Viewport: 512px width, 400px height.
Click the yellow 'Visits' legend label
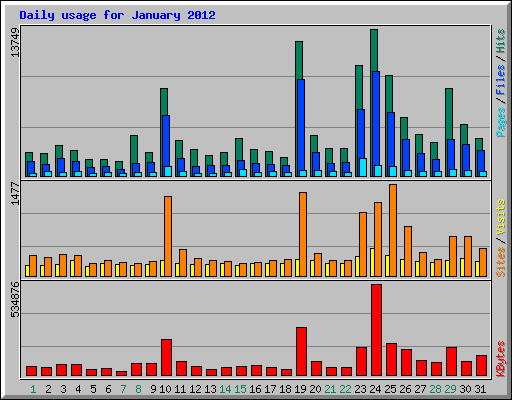click(x=500, y=218)
